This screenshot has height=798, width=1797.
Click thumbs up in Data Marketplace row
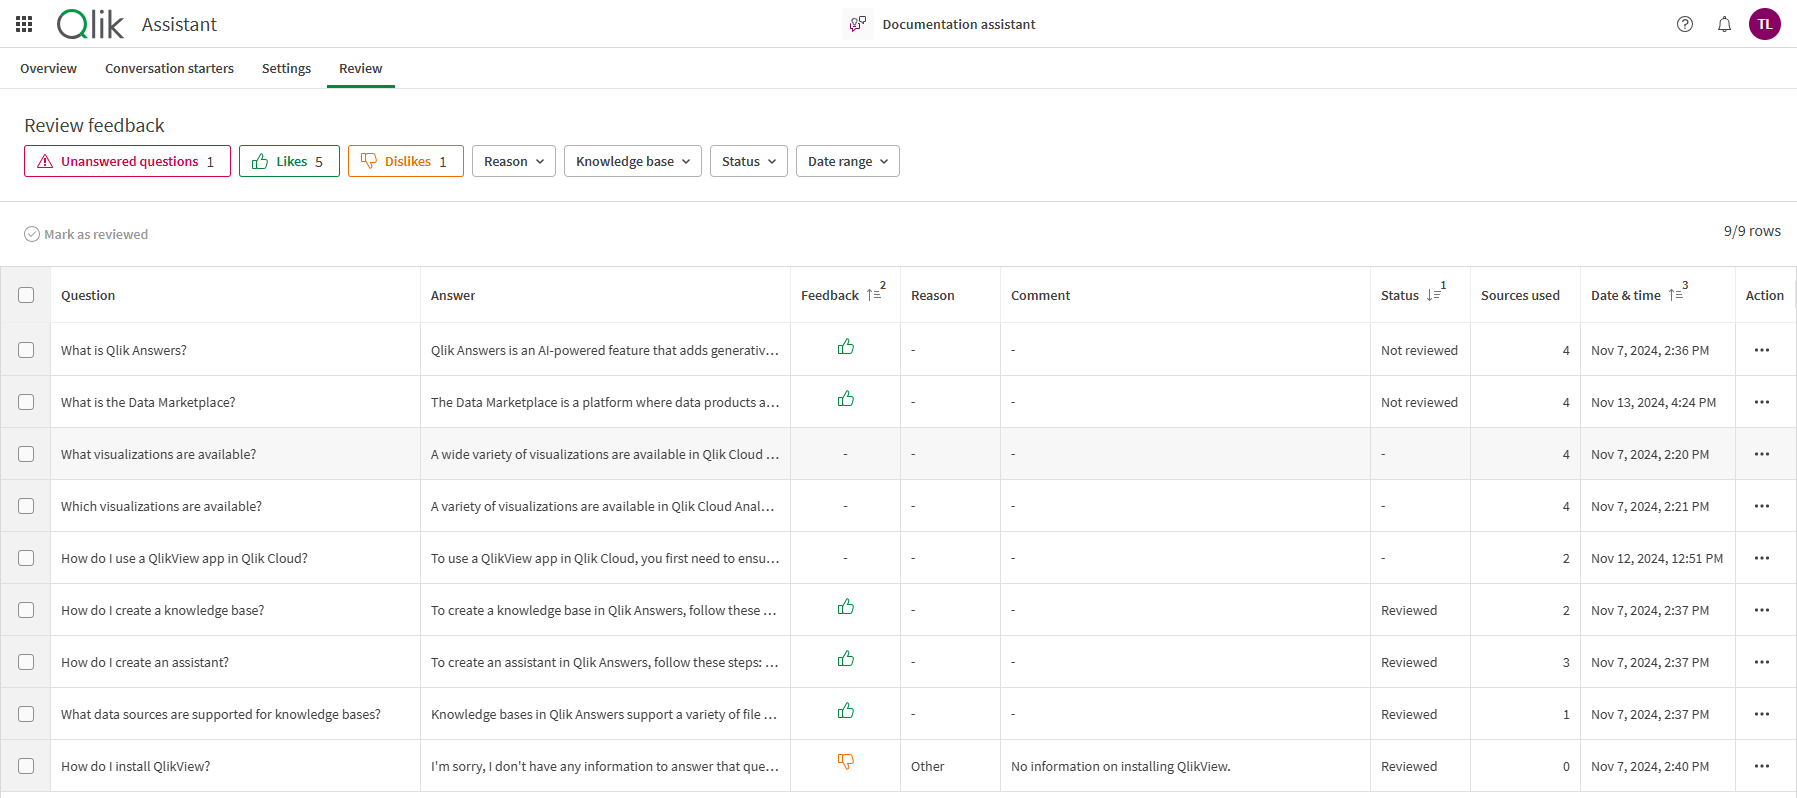[846, 399]
